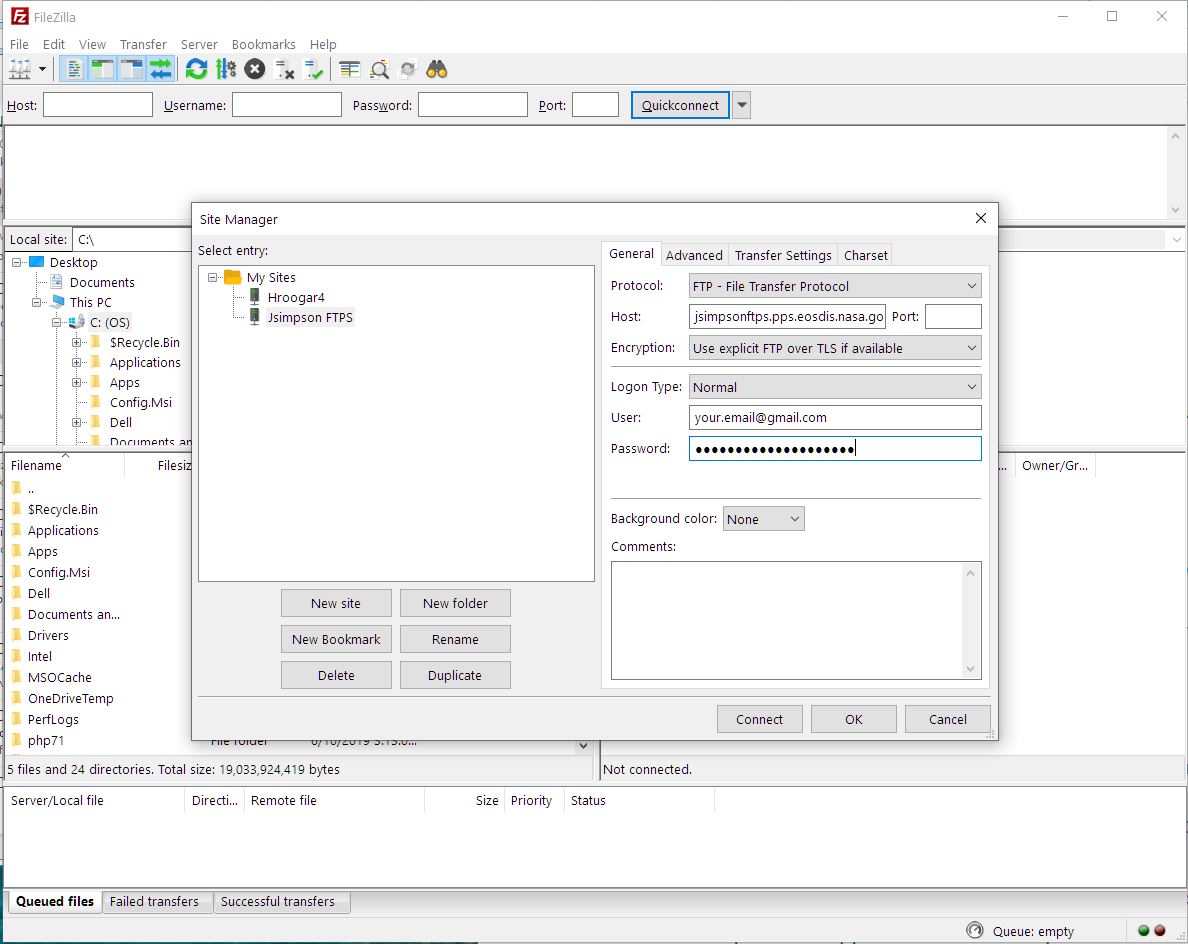Select the PerfLogs folder in file list
This screenshot has width=1188, height=944.
tap(52, 719)
